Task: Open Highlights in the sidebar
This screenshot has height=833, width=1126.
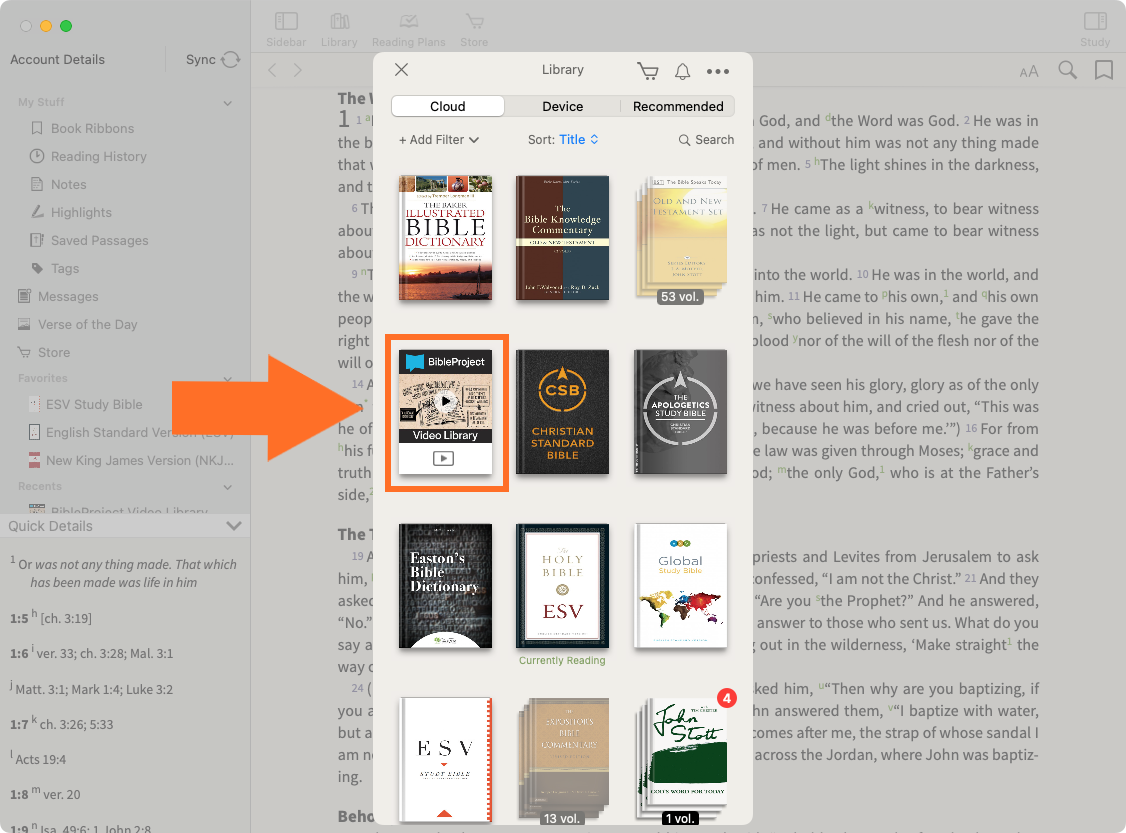Action: click(81, 213)
